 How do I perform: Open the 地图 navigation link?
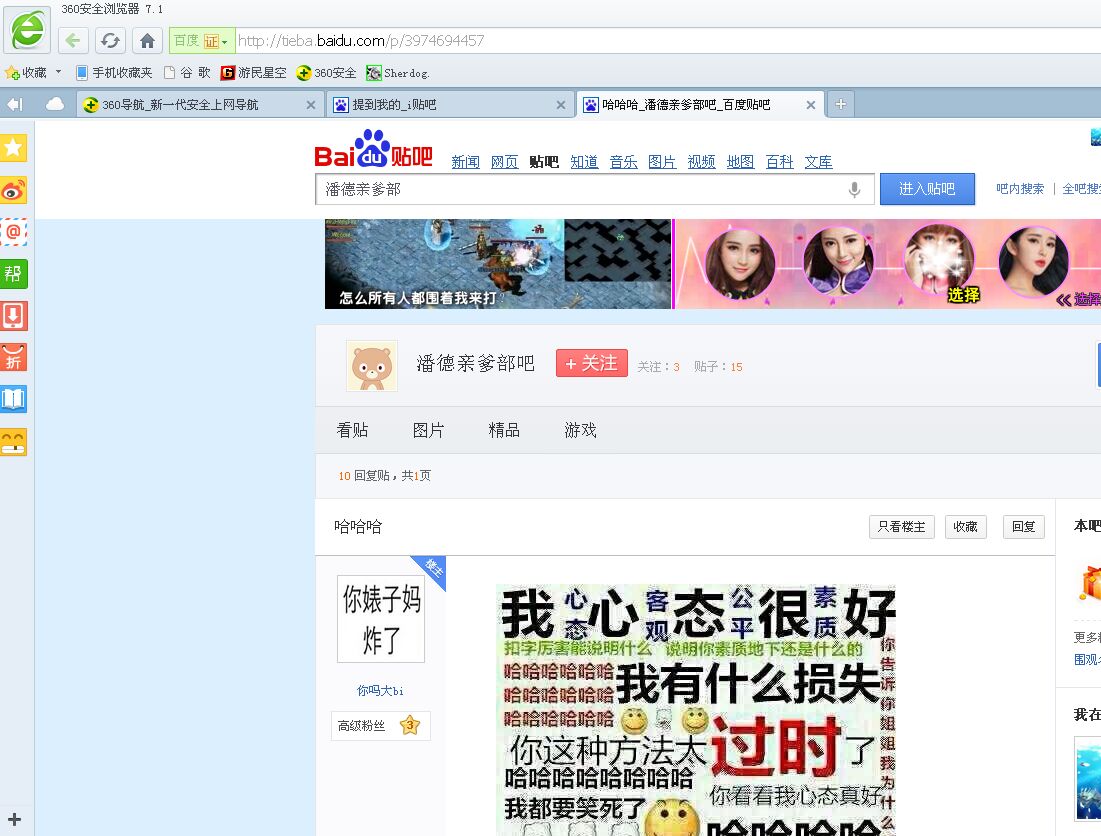[x=740, y=162]
